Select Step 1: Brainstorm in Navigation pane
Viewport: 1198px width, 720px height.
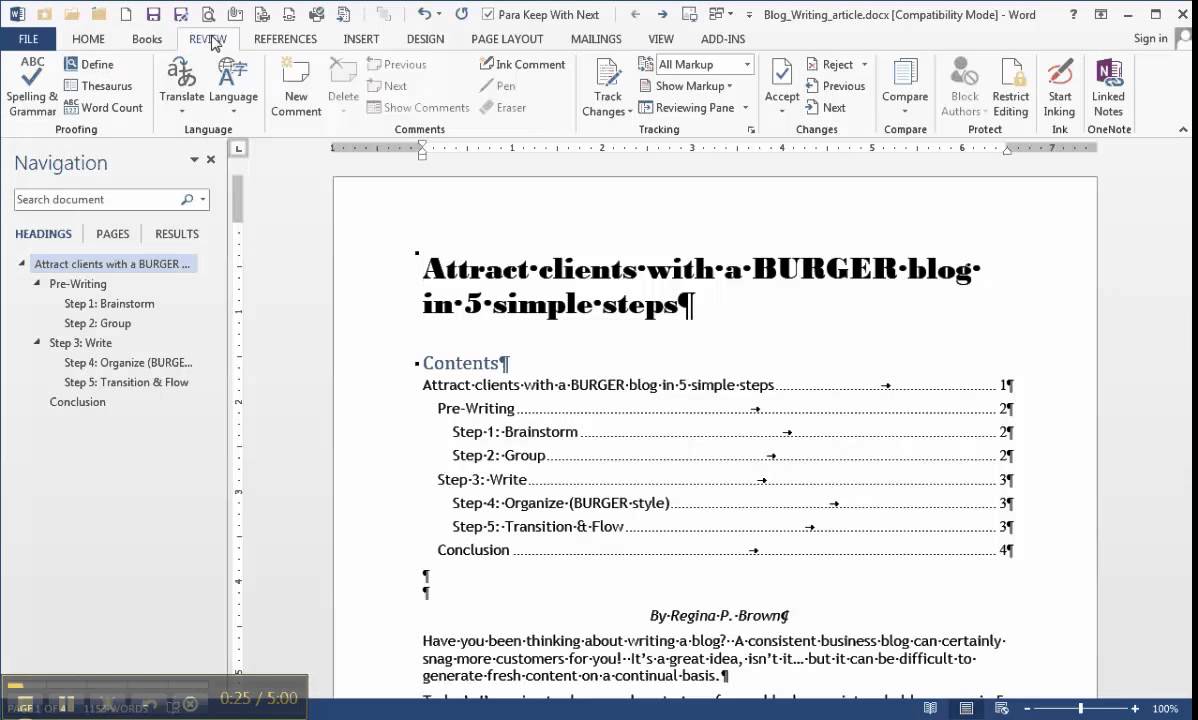109,303
